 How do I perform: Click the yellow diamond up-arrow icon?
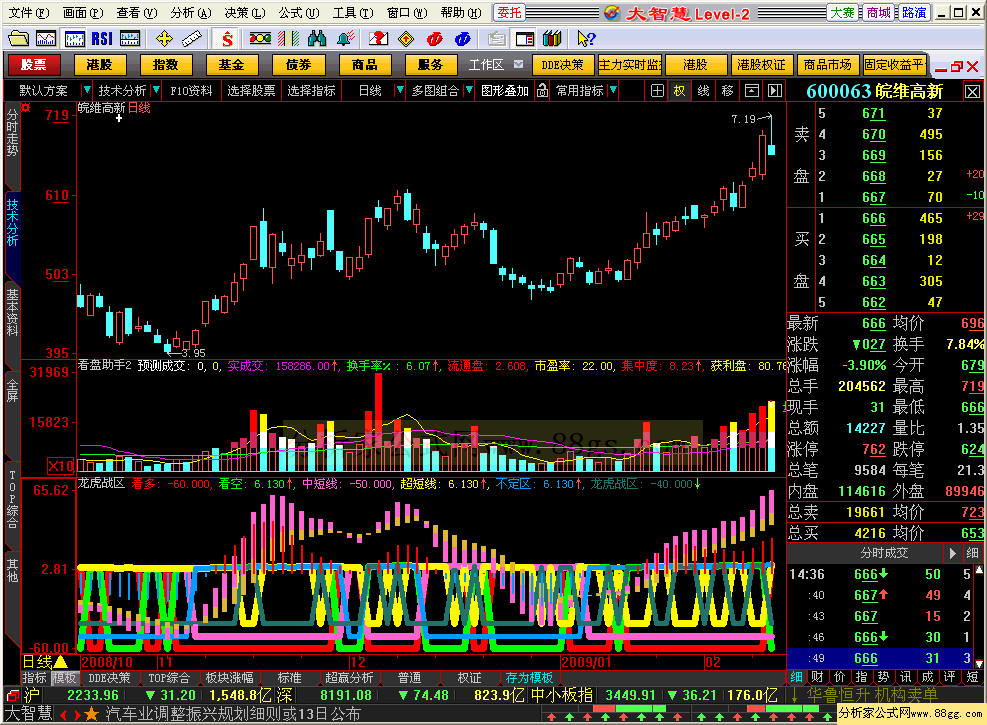pos(407,39)
